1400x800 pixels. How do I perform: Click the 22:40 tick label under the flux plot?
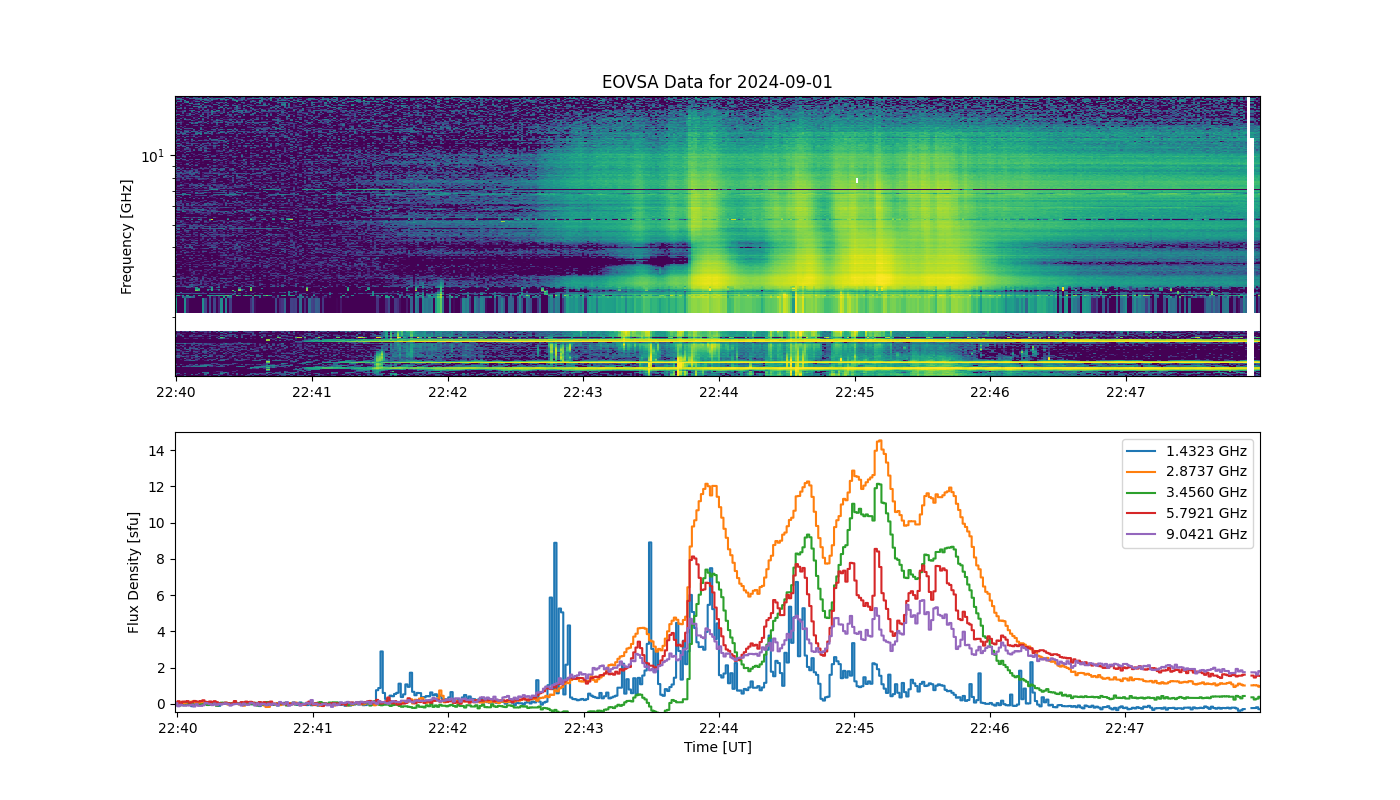coord(176,728)
